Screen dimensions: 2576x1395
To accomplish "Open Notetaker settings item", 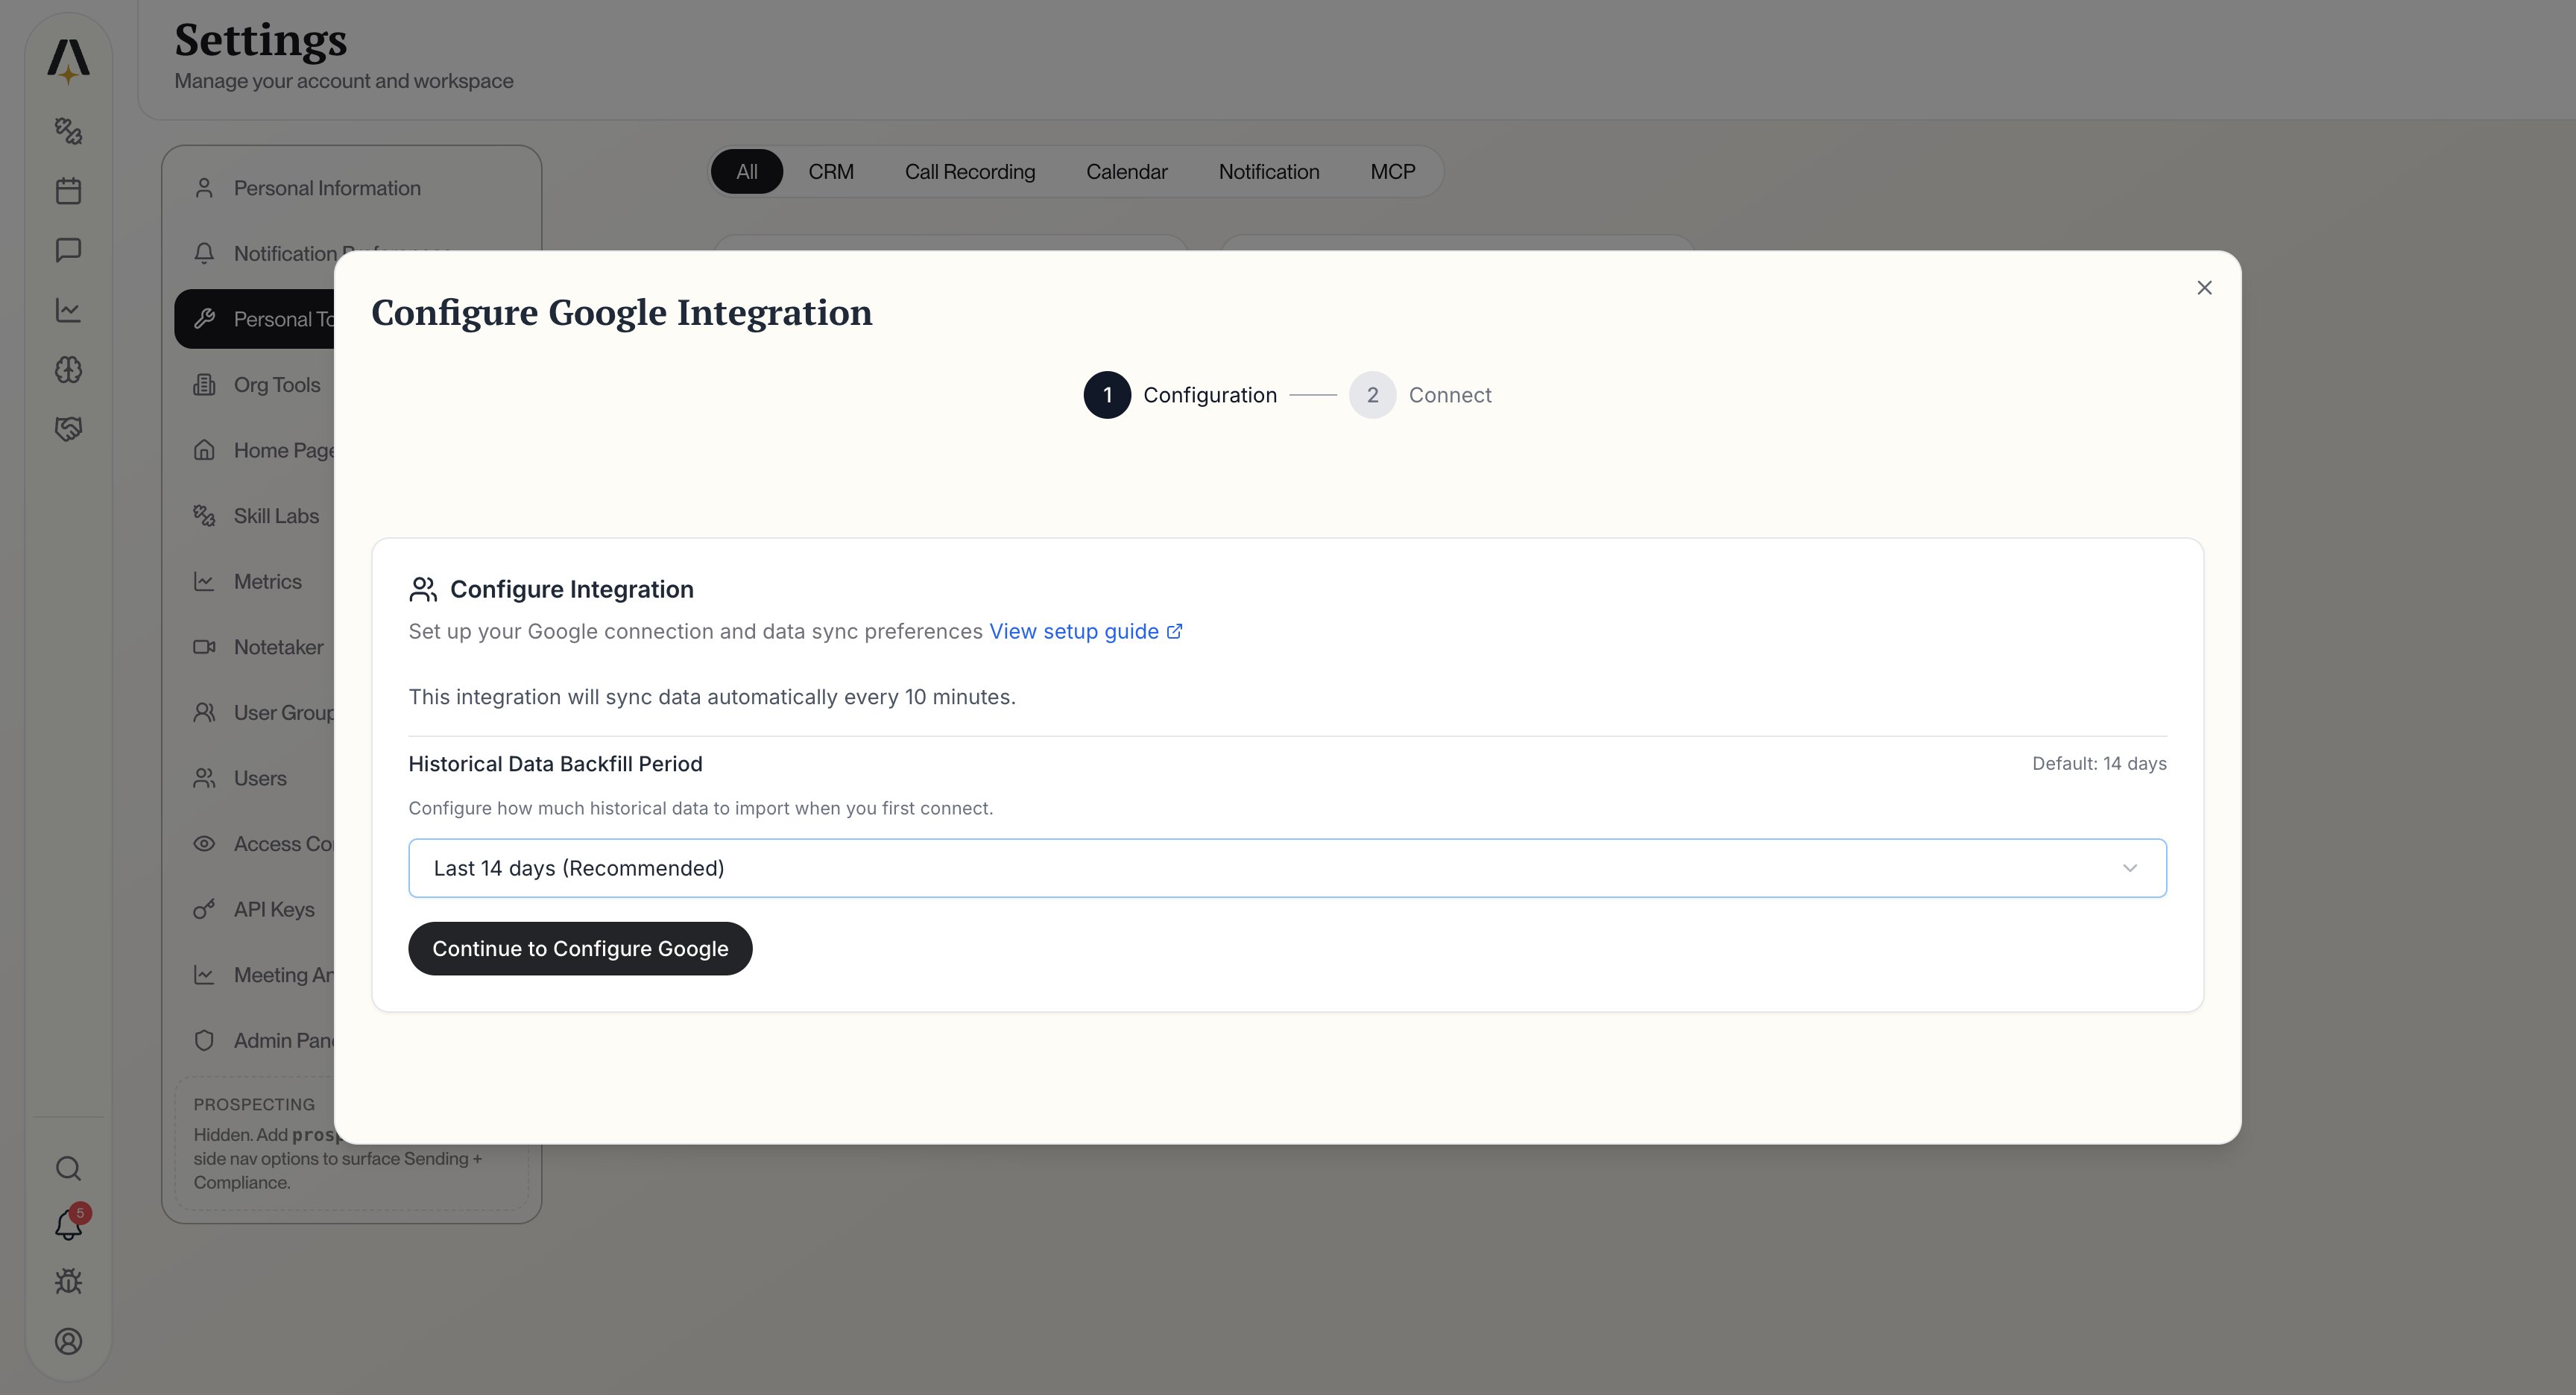I will coord(254,647).
